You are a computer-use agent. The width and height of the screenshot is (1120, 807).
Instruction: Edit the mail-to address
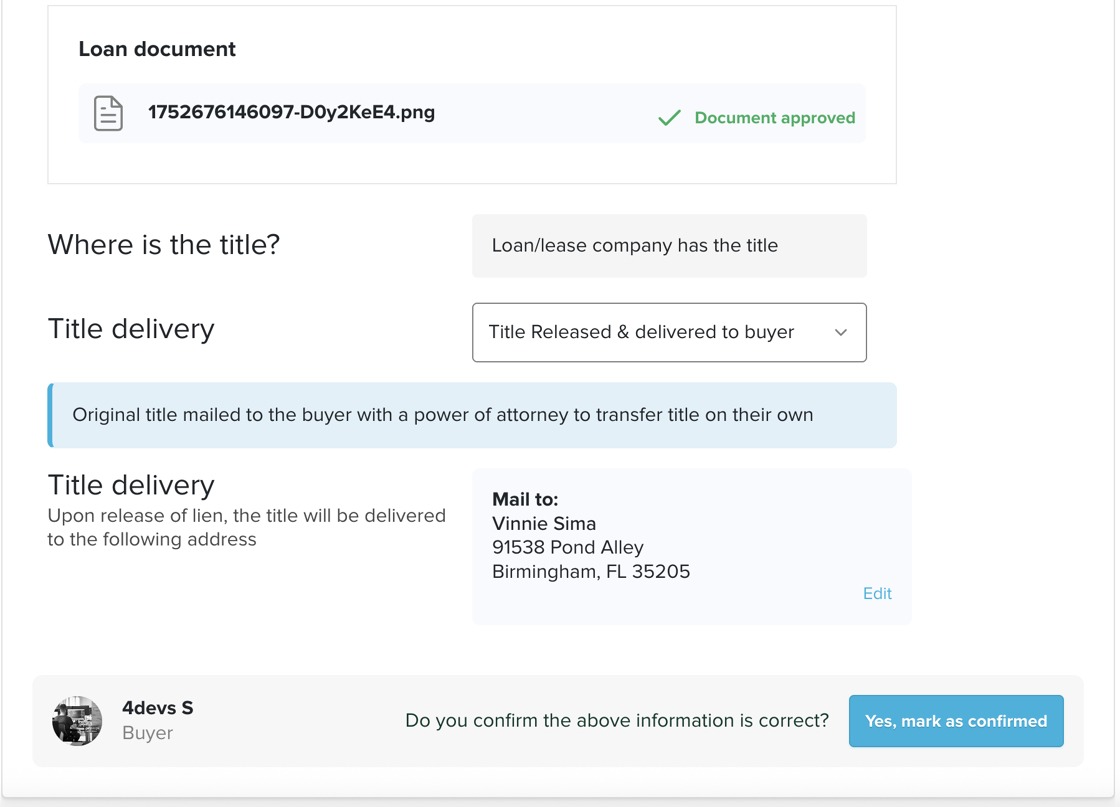(x=876, y=594)
